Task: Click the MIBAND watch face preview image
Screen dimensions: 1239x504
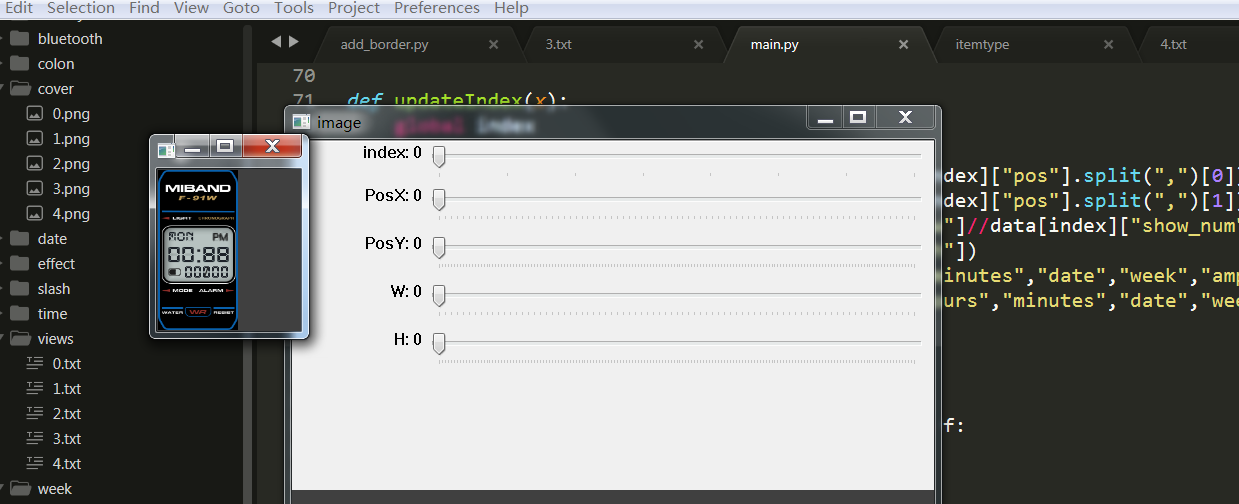Action: coord(198,250)
